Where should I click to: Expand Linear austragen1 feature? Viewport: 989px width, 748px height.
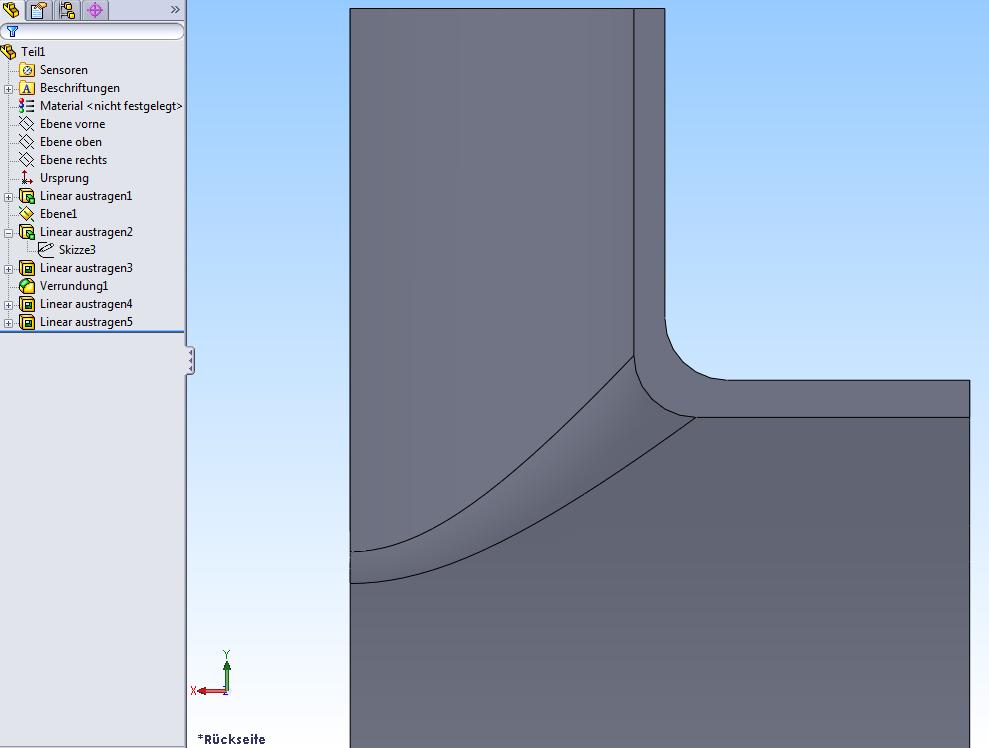8,197
